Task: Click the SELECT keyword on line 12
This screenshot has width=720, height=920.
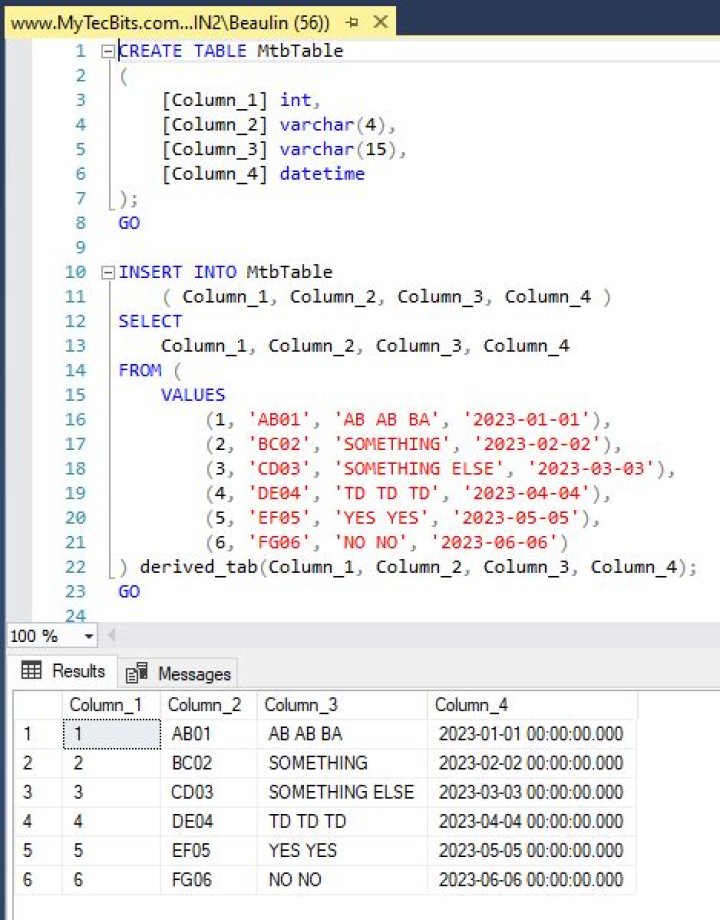Action: point(150,322)
